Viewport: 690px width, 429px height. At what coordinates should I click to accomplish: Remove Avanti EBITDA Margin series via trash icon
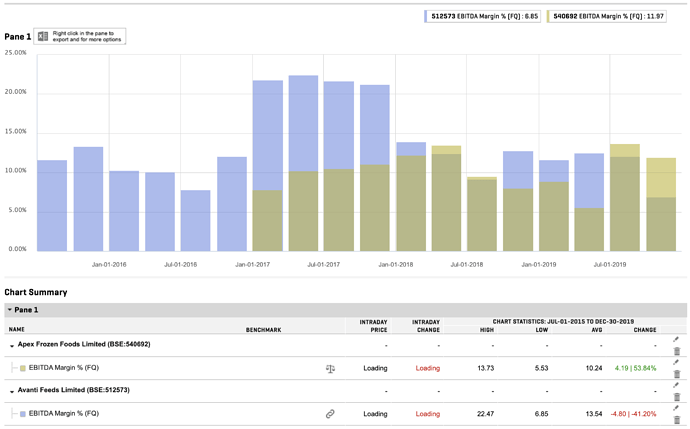click(676, 419)
